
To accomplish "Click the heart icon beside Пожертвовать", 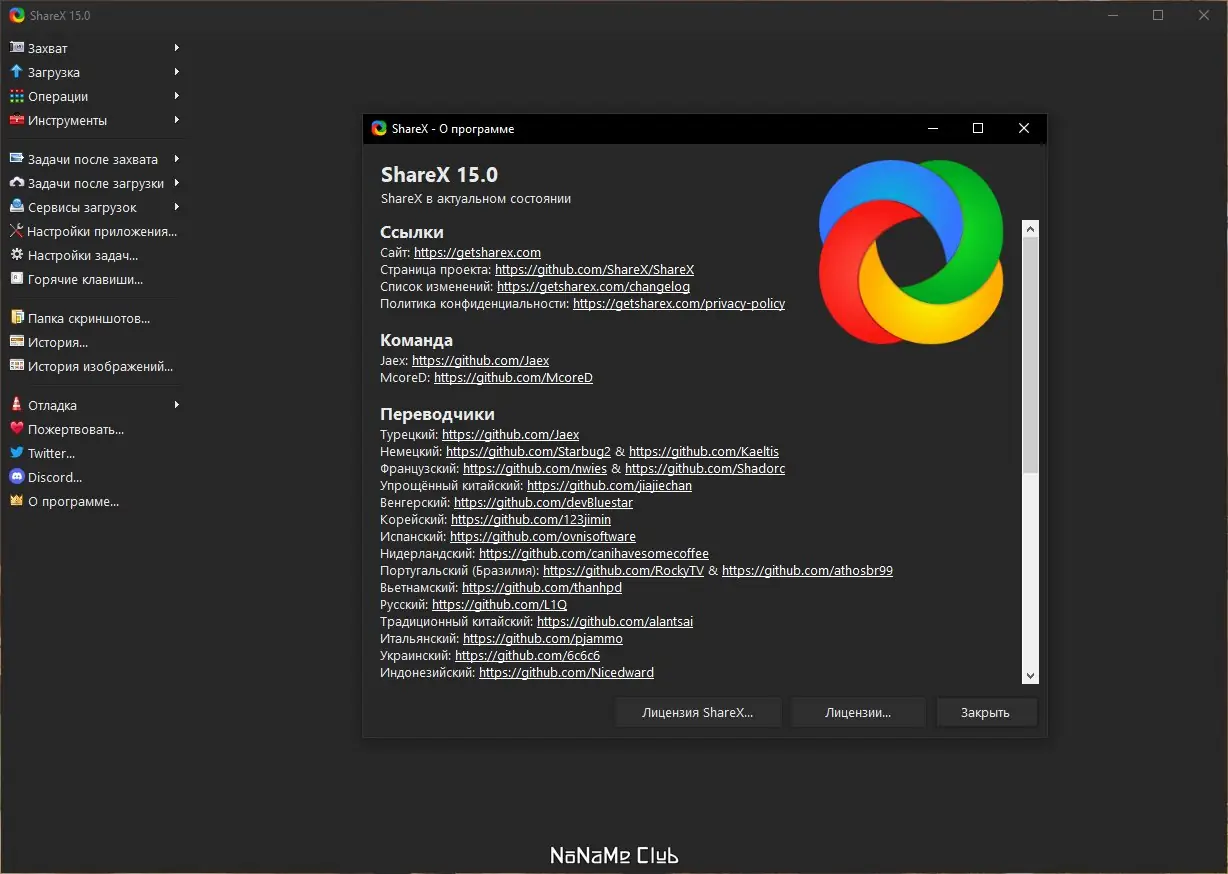I will (16, 429).
